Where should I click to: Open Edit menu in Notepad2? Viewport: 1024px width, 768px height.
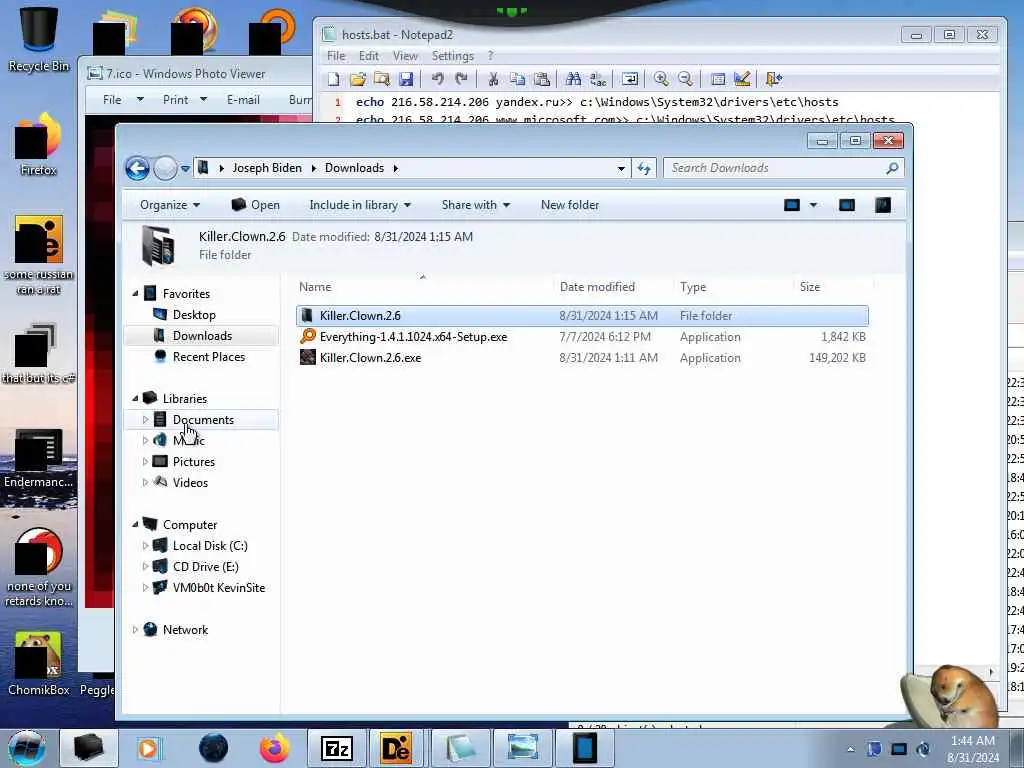click(x=369, y=56)
